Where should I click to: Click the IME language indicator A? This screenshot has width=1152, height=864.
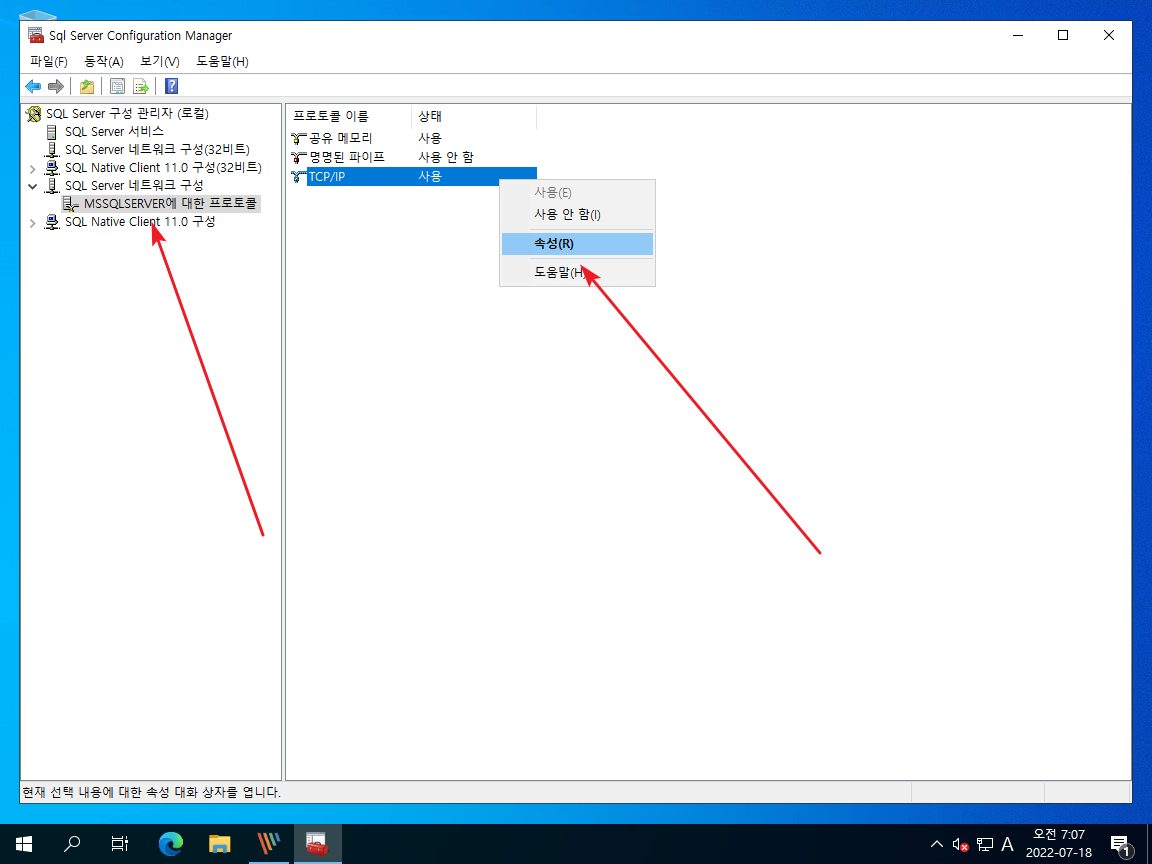click(x=1008, y=845)
